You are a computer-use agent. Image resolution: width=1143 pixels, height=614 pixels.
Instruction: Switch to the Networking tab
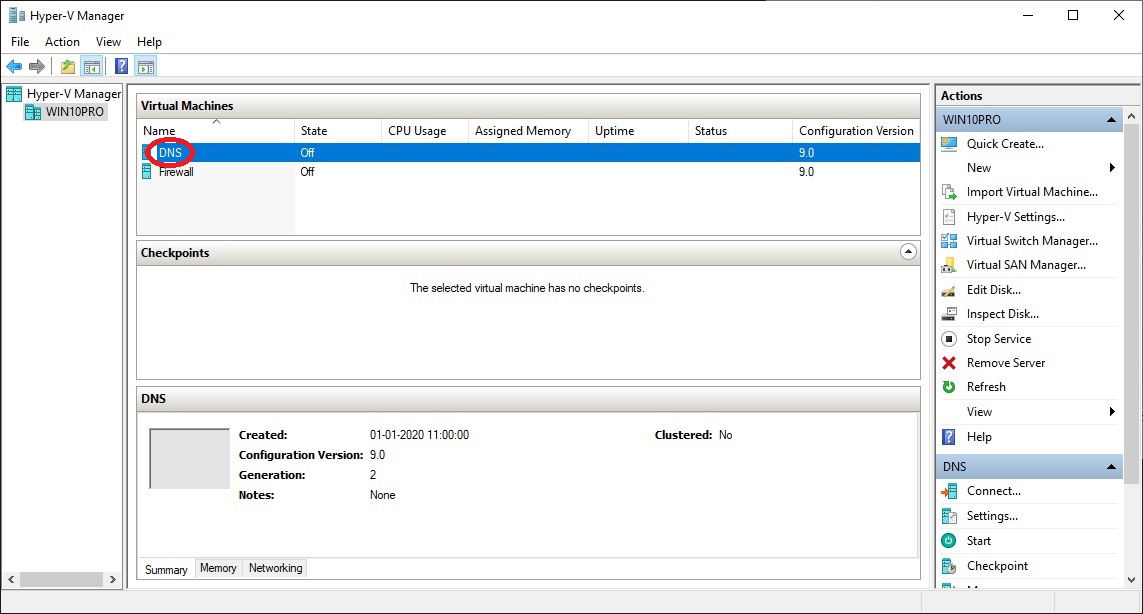[276, 568]
